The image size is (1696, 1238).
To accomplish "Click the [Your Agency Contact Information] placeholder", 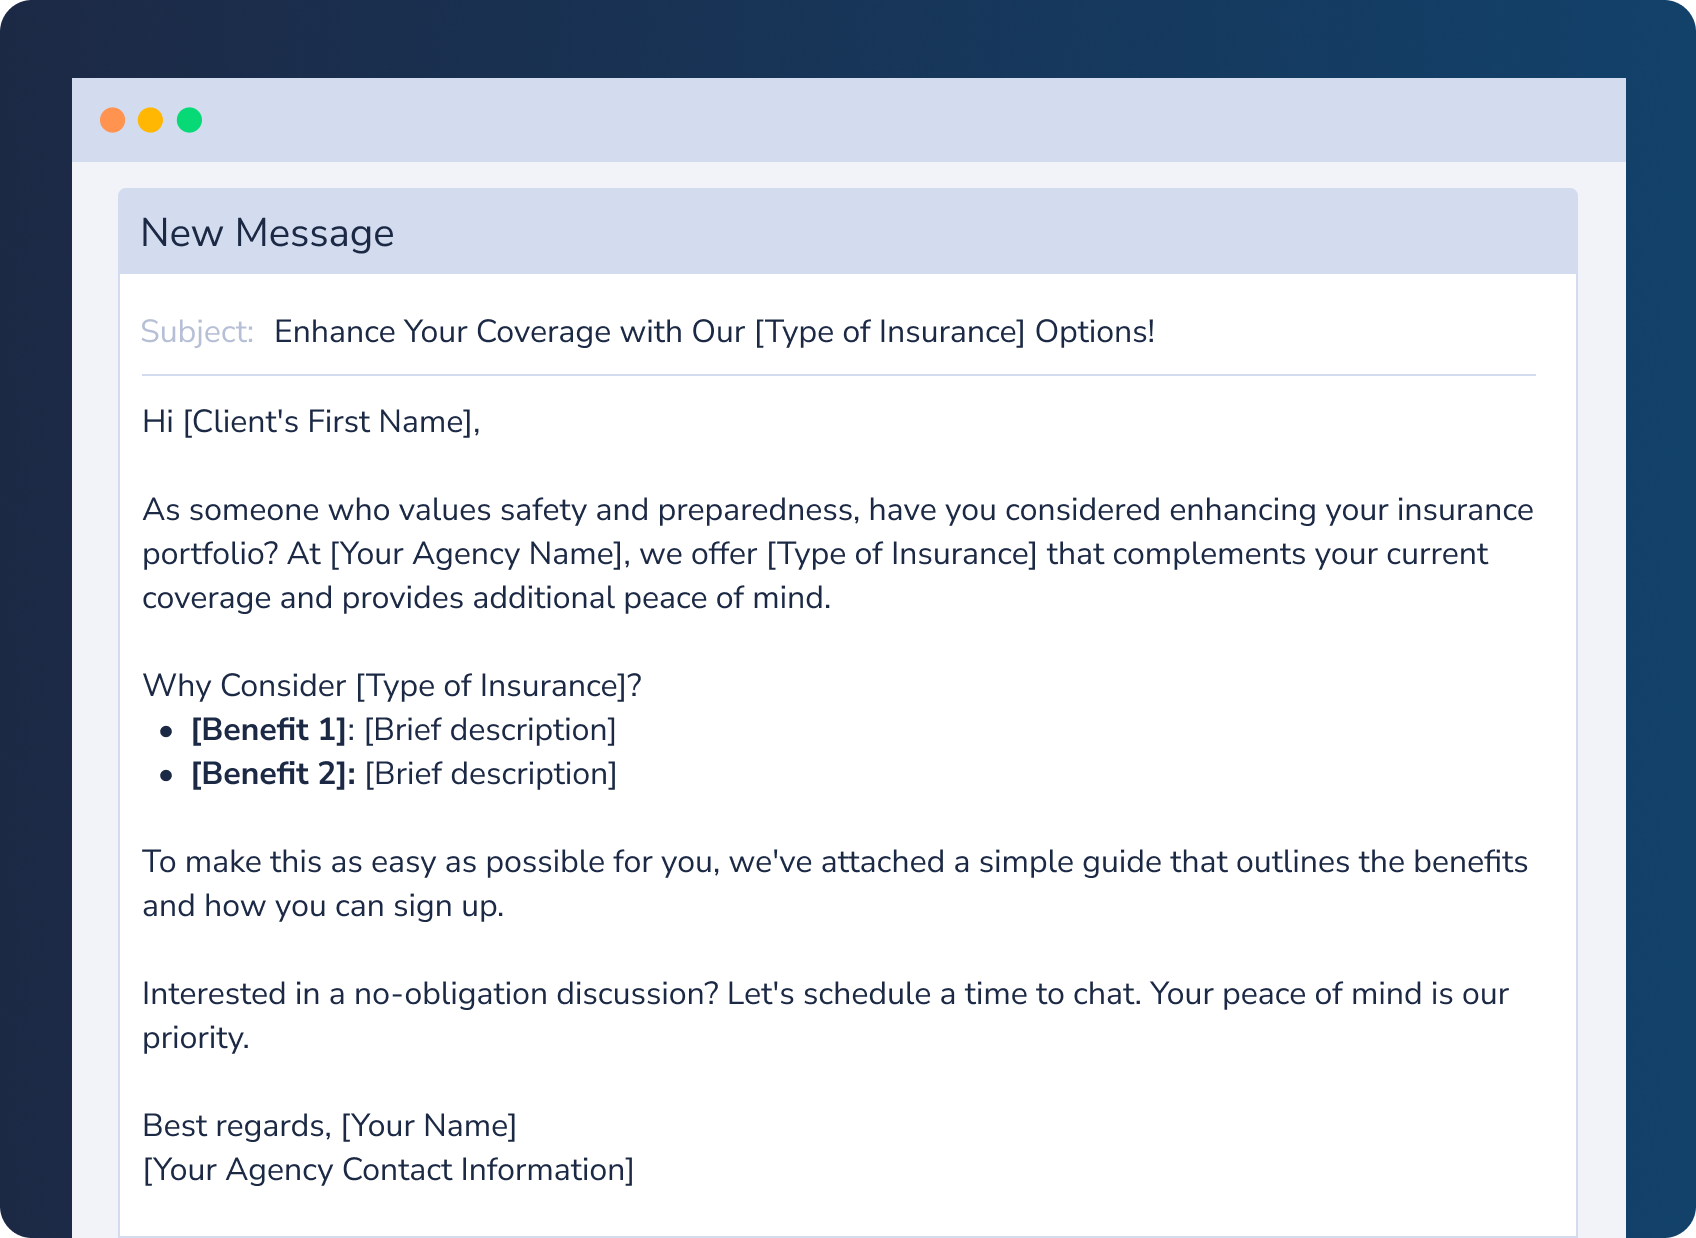I will click(388, 1170).
